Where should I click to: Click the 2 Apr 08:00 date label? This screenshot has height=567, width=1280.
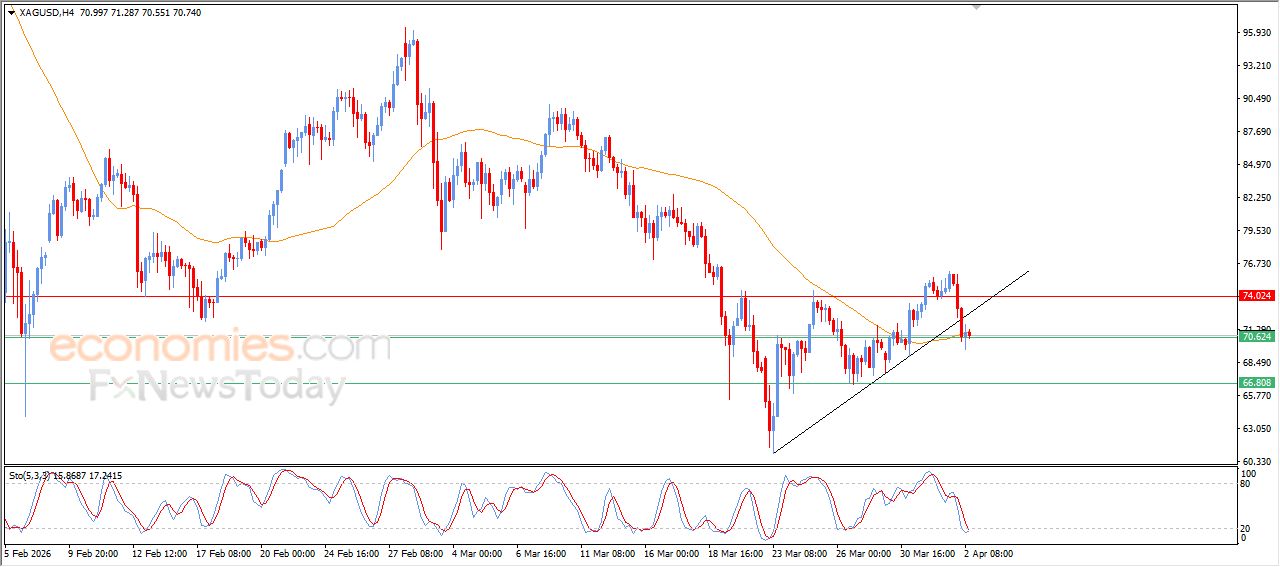pyautogui.click(x=987, y=552)
